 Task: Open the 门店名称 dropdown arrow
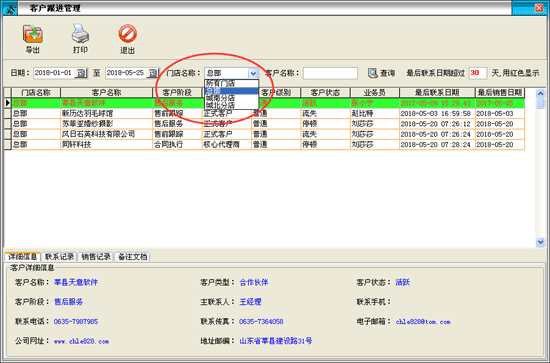pyautogui.click(x=253, y=73)
